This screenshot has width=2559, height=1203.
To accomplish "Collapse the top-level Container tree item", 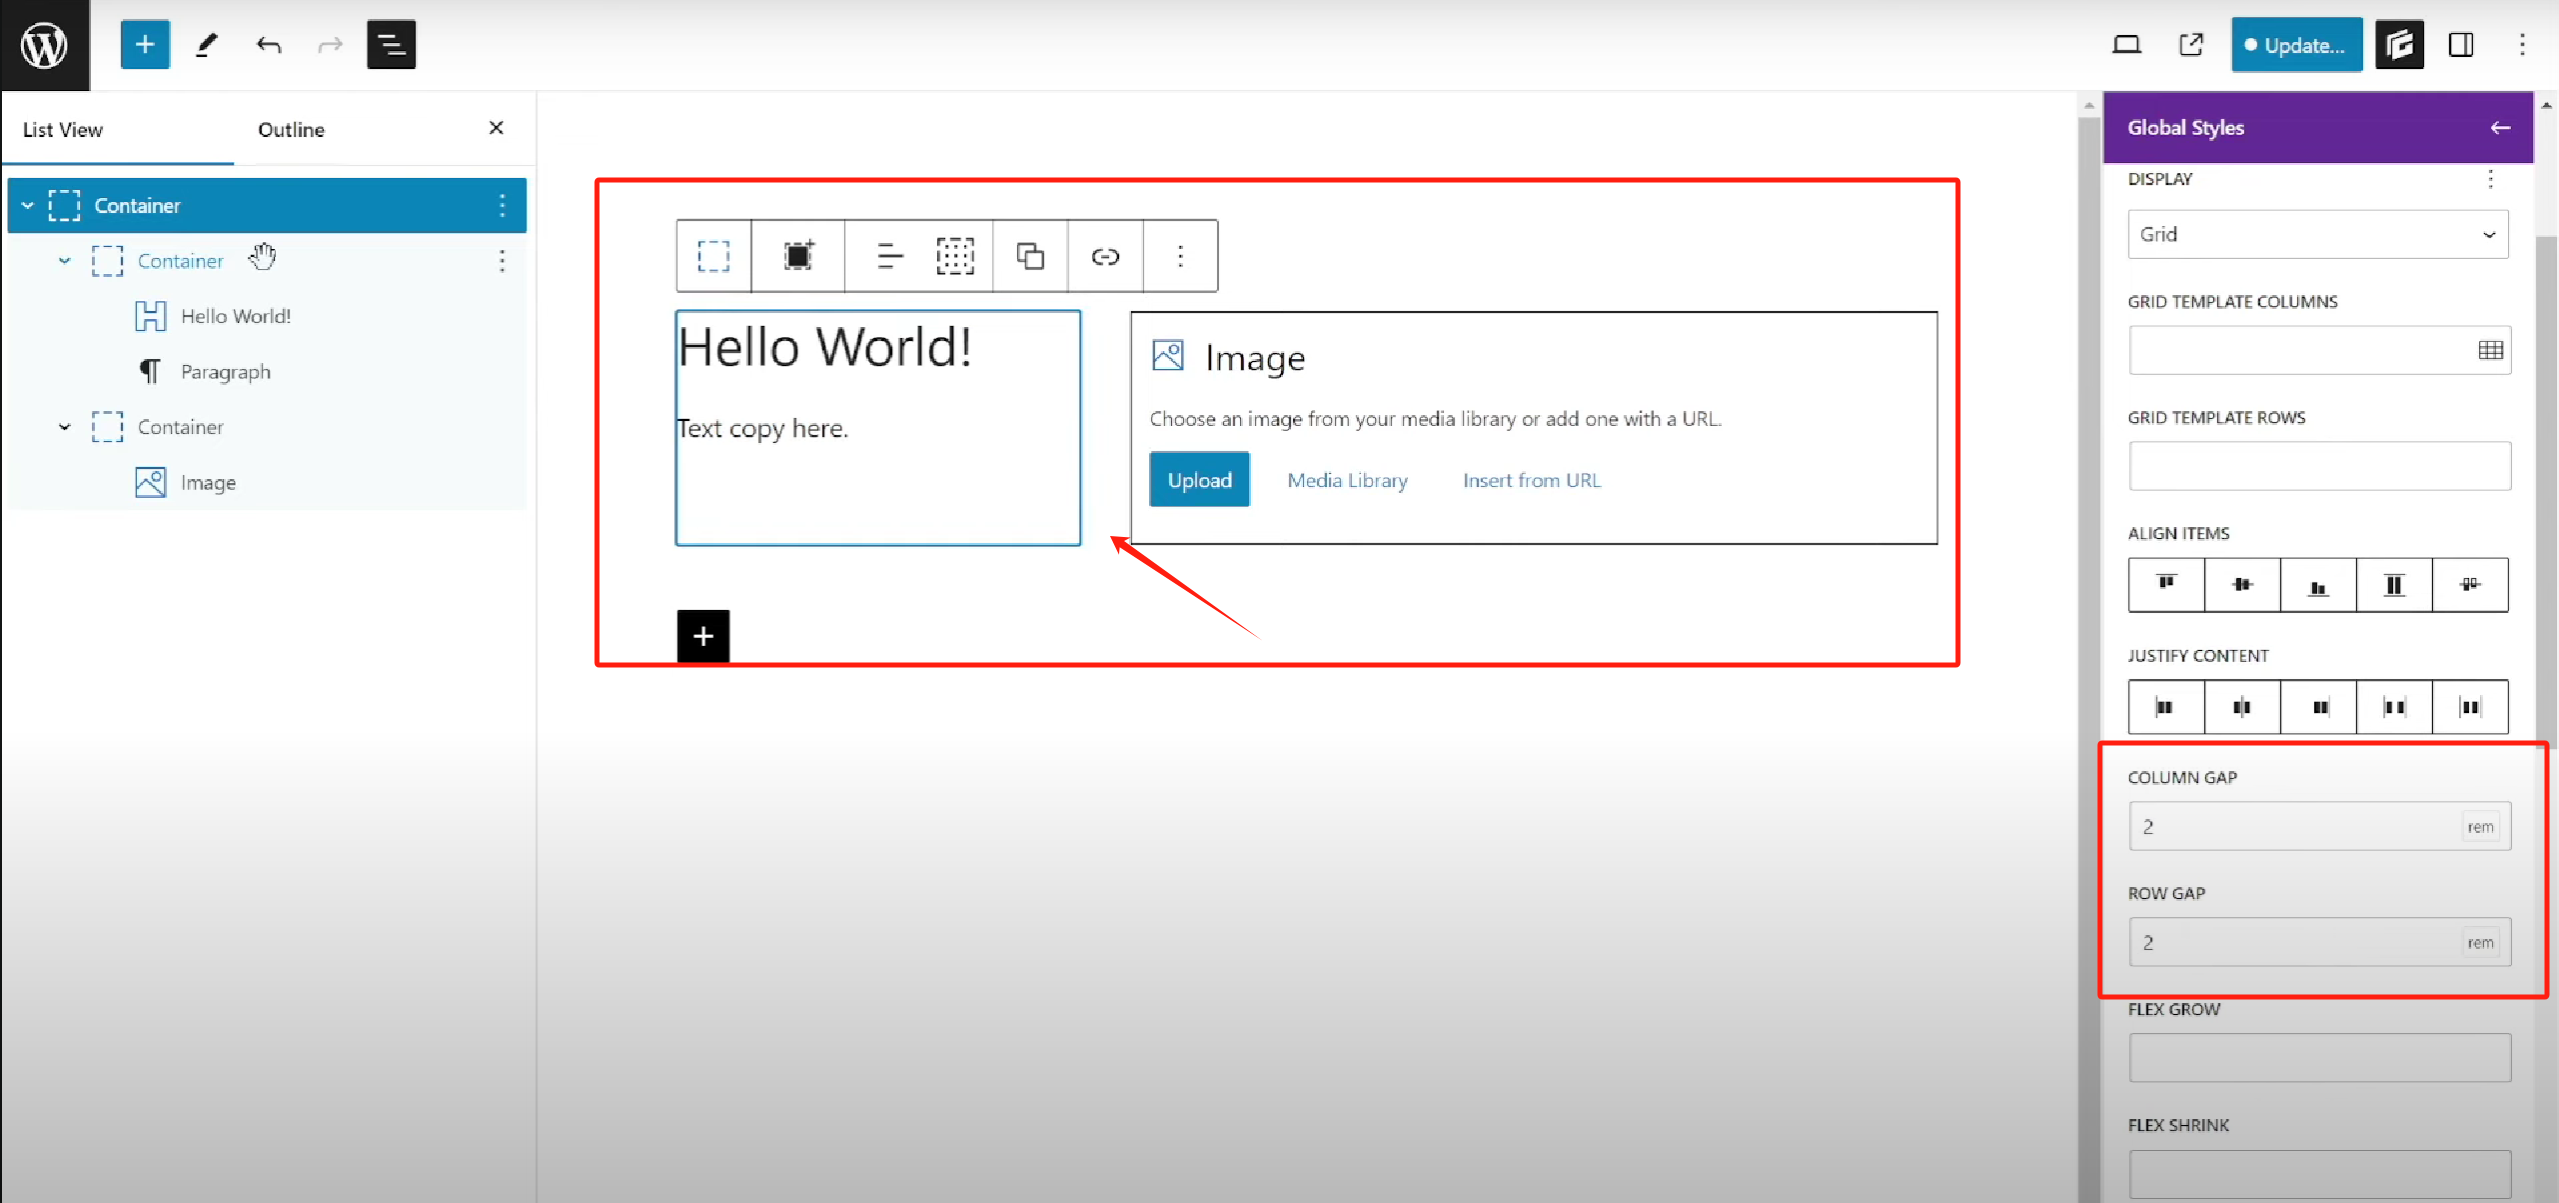I will click(28, 206).
